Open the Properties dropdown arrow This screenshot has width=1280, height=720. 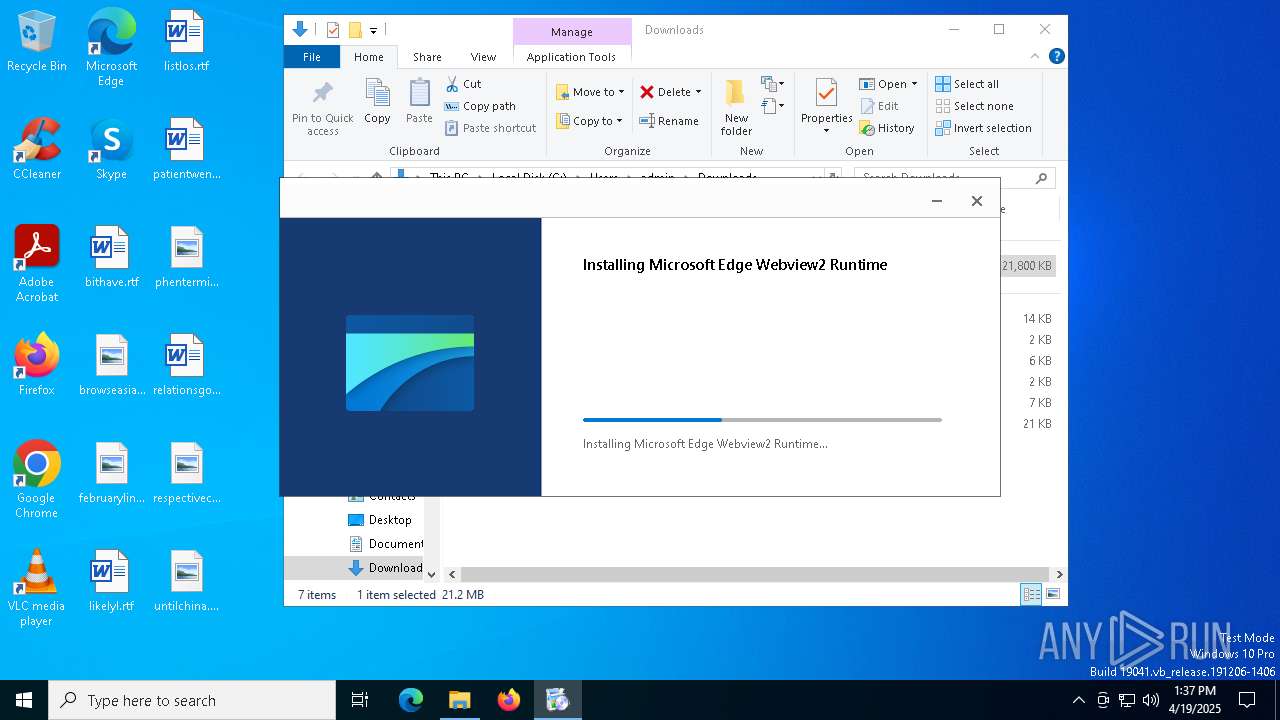pos(826,131)
